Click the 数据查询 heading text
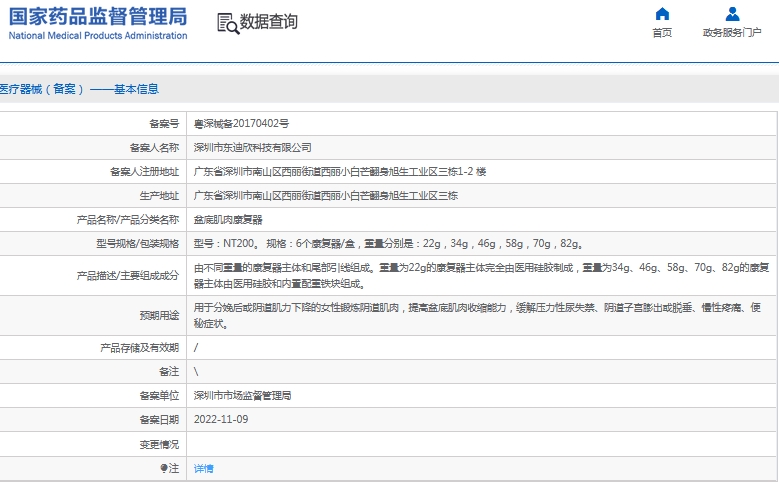Viewport: 779px width, 487px height. pos(269,22)
